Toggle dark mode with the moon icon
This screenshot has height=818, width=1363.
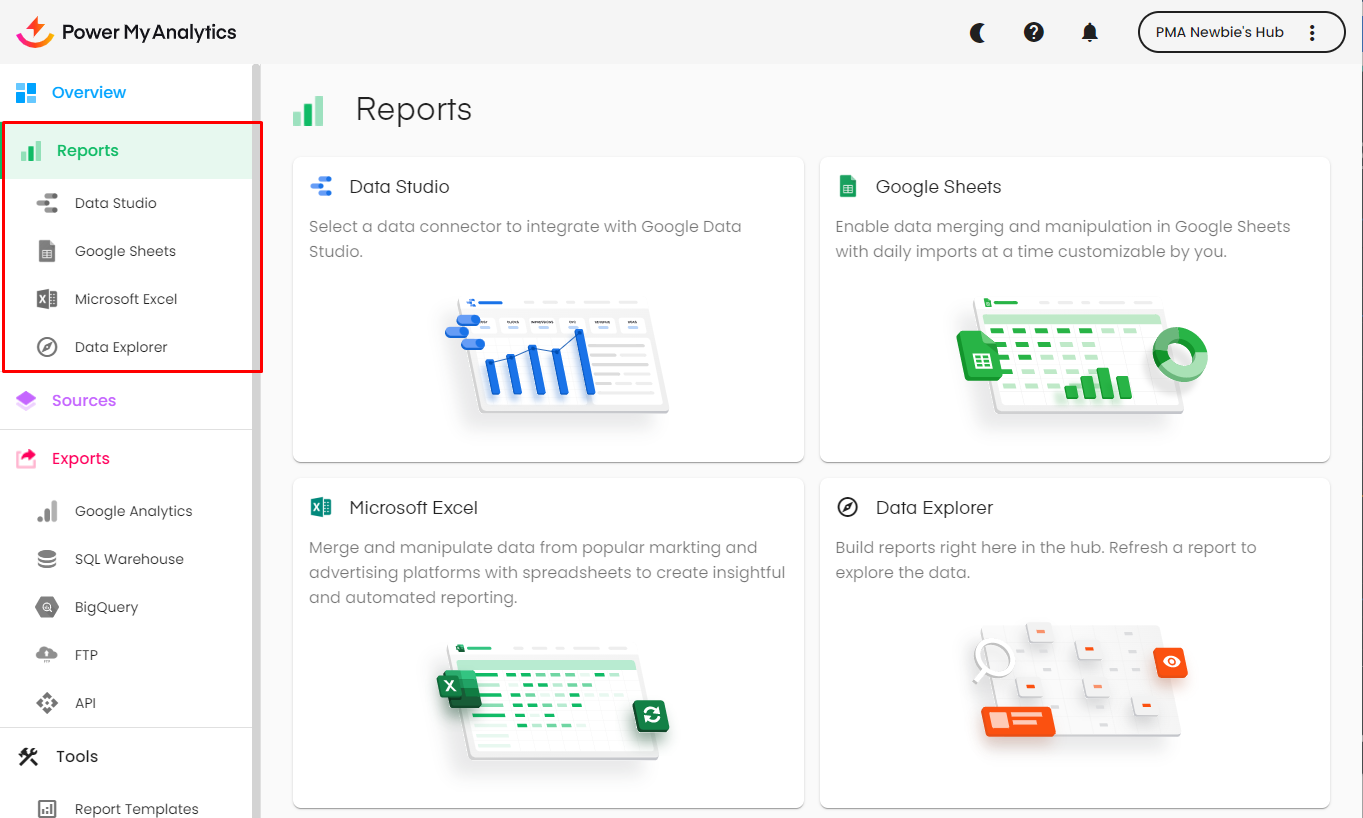tap(978, 32)
